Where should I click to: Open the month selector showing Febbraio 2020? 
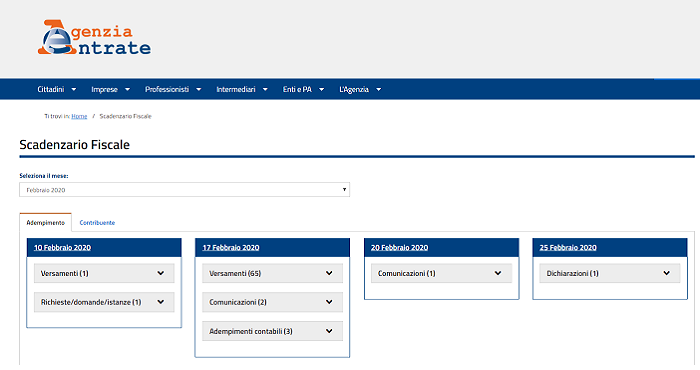coord(184,190)
